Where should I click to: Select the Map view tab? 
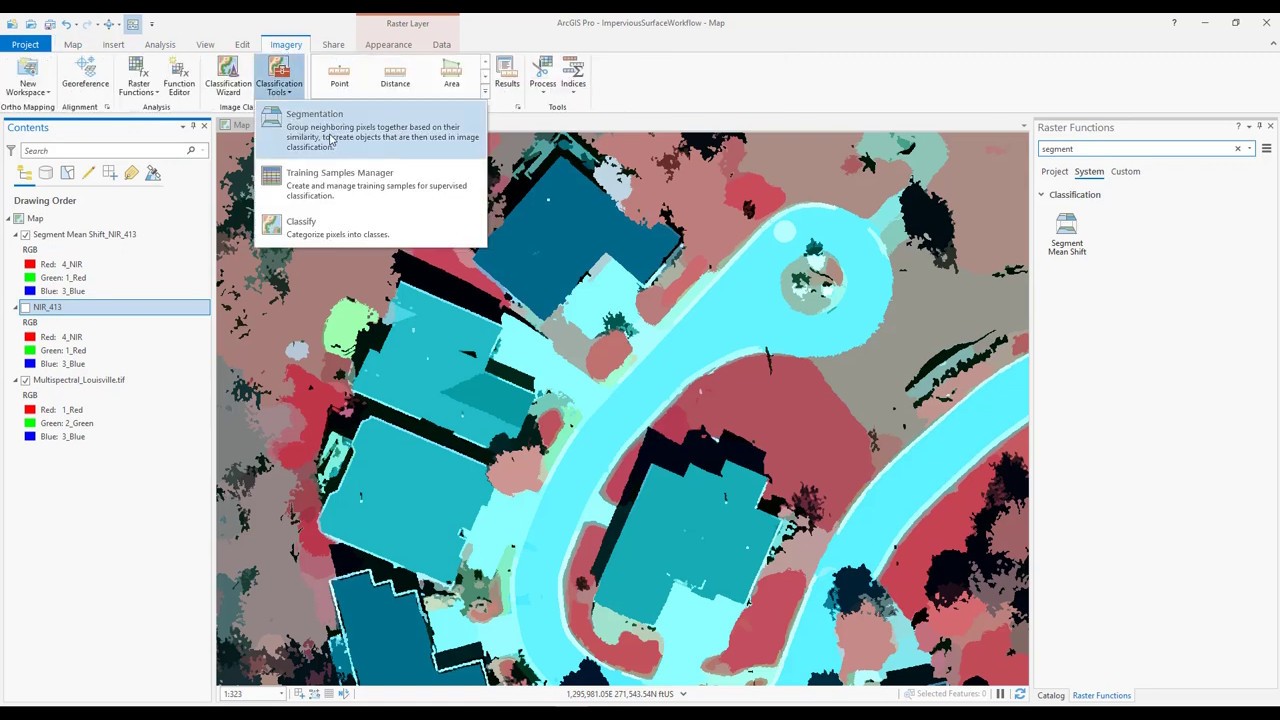coord(236,125)
